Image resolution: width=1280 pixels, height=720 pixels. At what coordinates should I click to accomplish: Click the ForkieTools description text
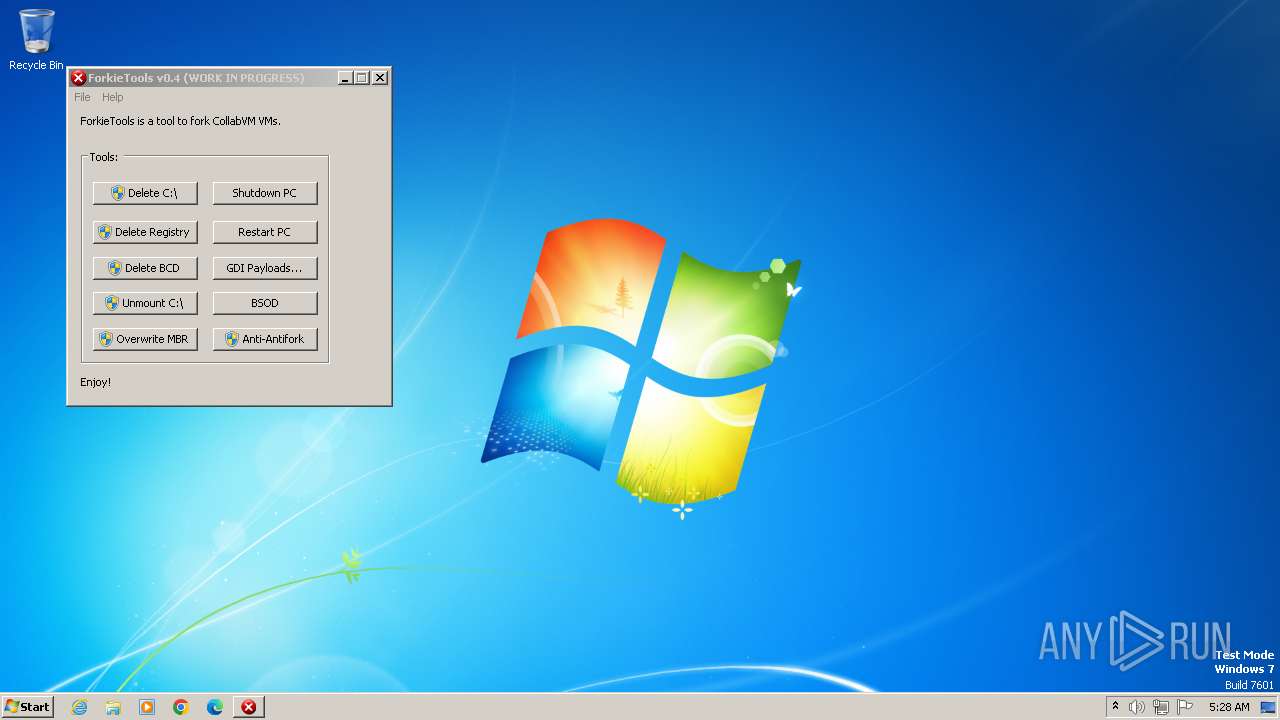pos(180,121)
